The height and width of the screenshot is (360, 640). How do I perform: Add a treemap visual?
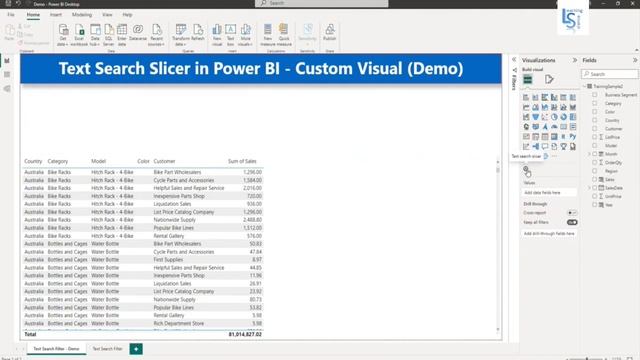coord(573,117)
